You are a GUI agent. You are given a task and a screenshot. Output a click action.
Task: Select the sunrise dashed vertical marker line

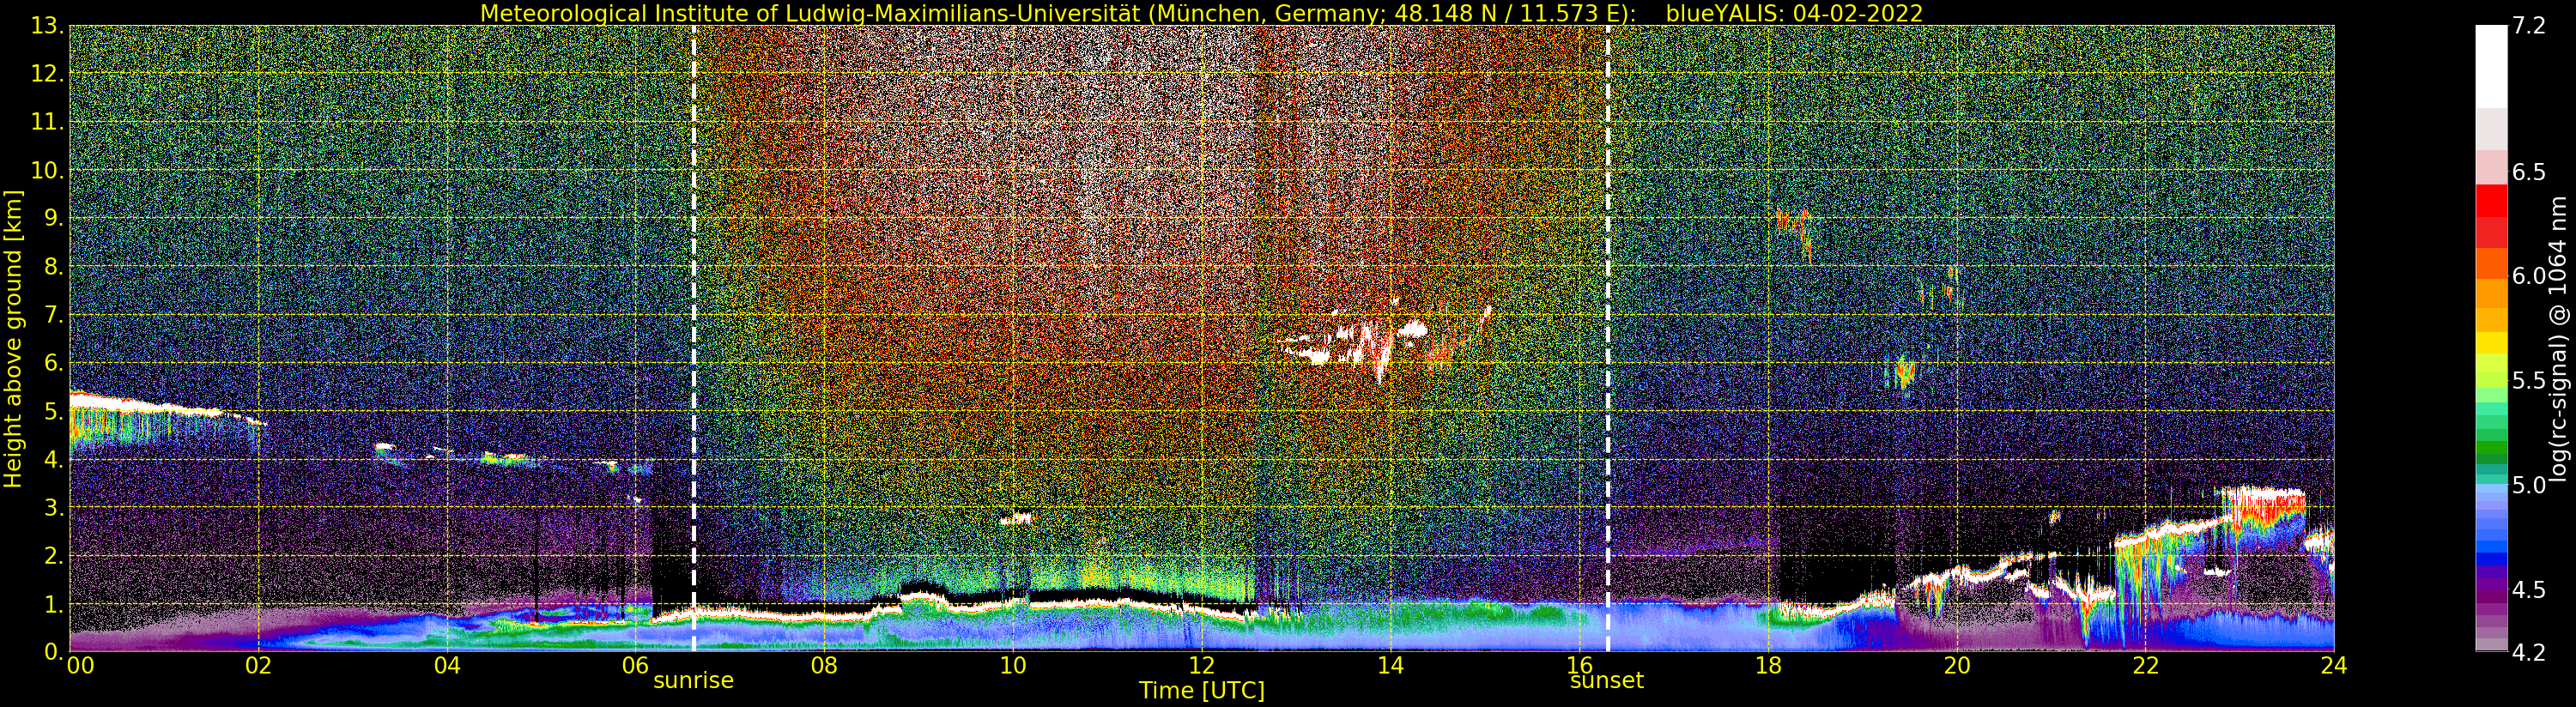tap(693, 339)
